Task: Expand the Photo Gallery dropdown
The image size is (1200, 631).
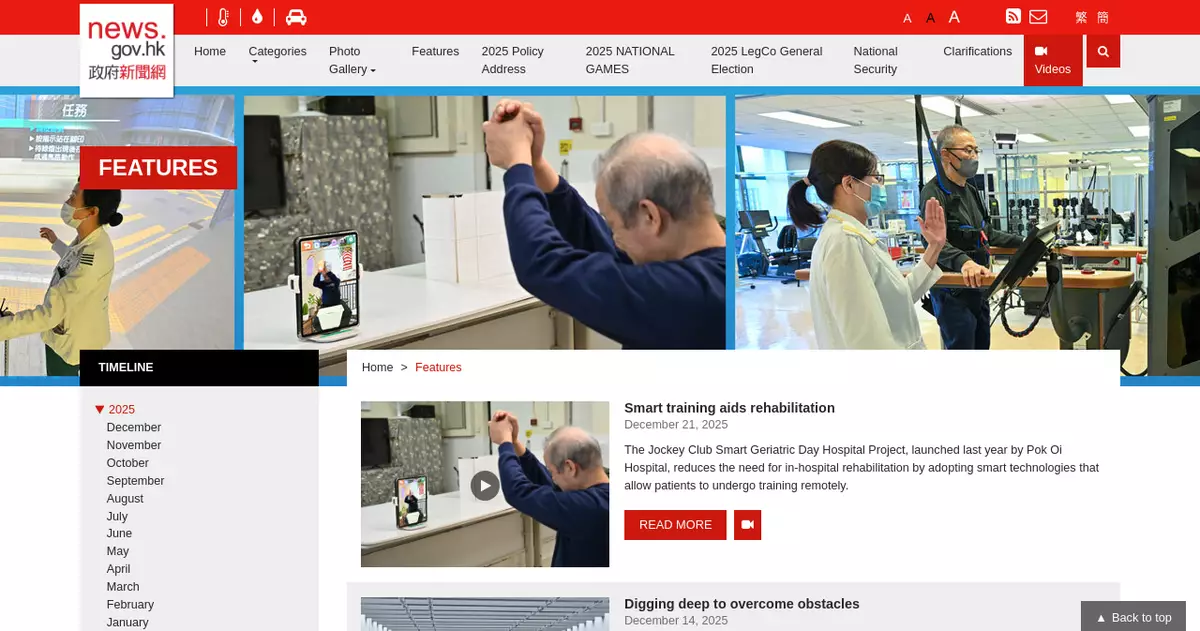Action: (x=351, y=60)
